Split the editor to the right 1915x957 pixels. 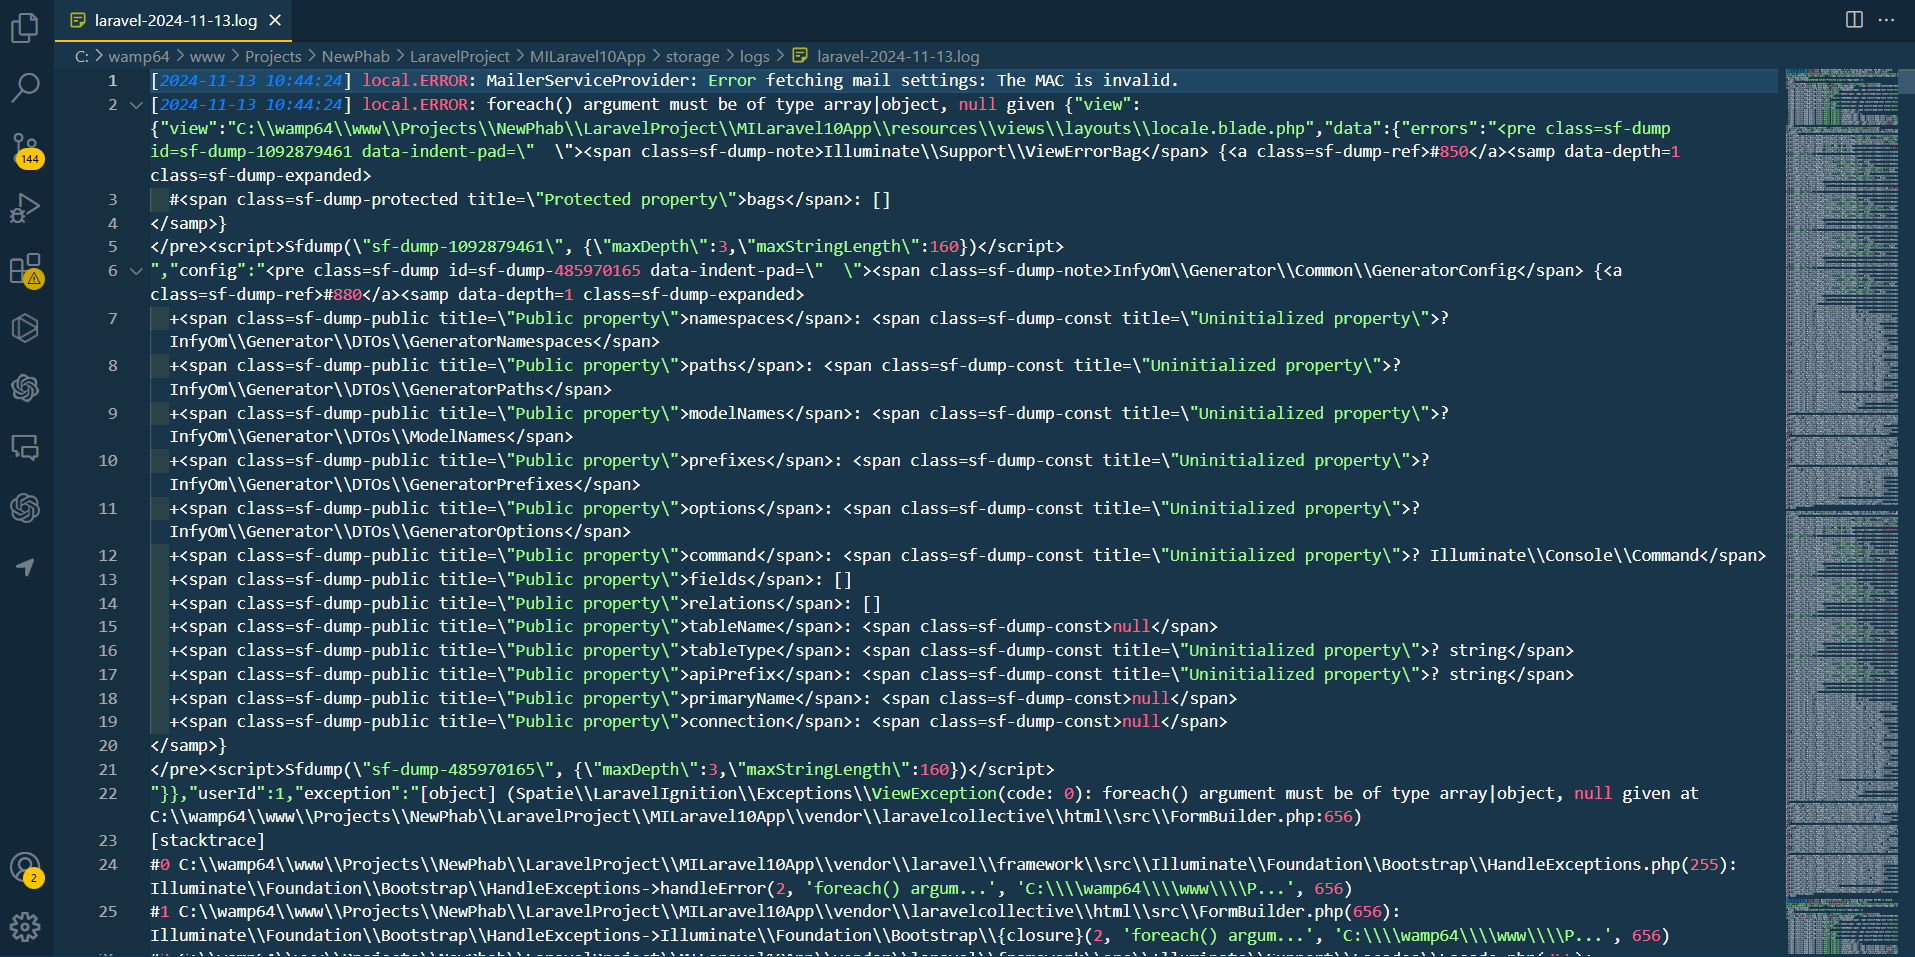pyautogui.click(x=1854, y=20)
